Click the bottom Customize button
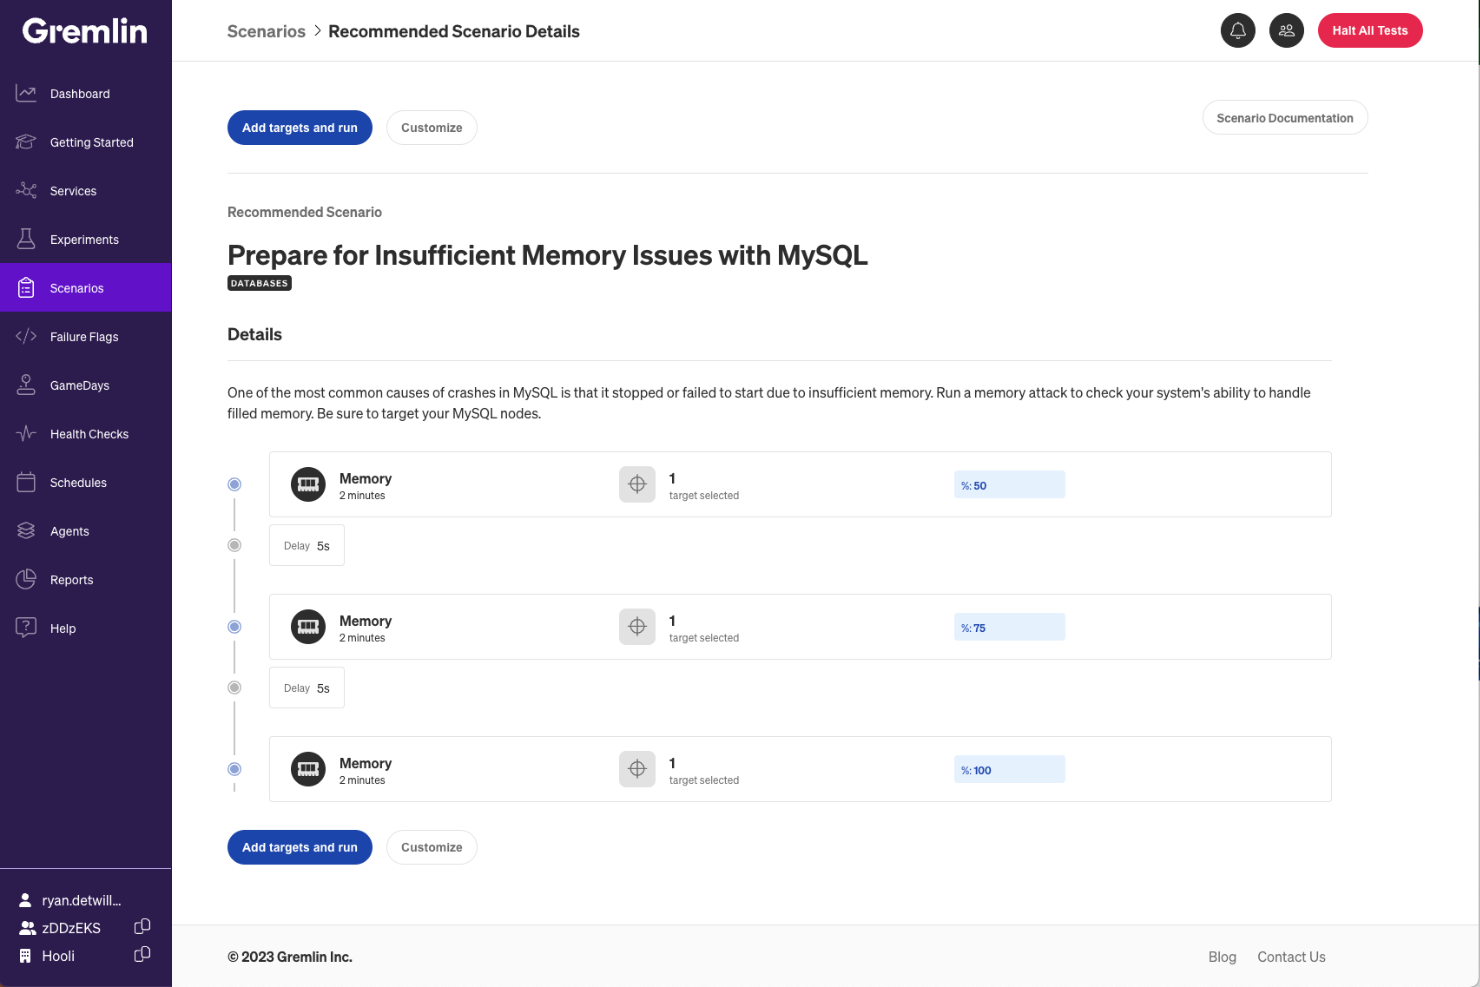Screen dimensions: 1480x987 point(432,847)
